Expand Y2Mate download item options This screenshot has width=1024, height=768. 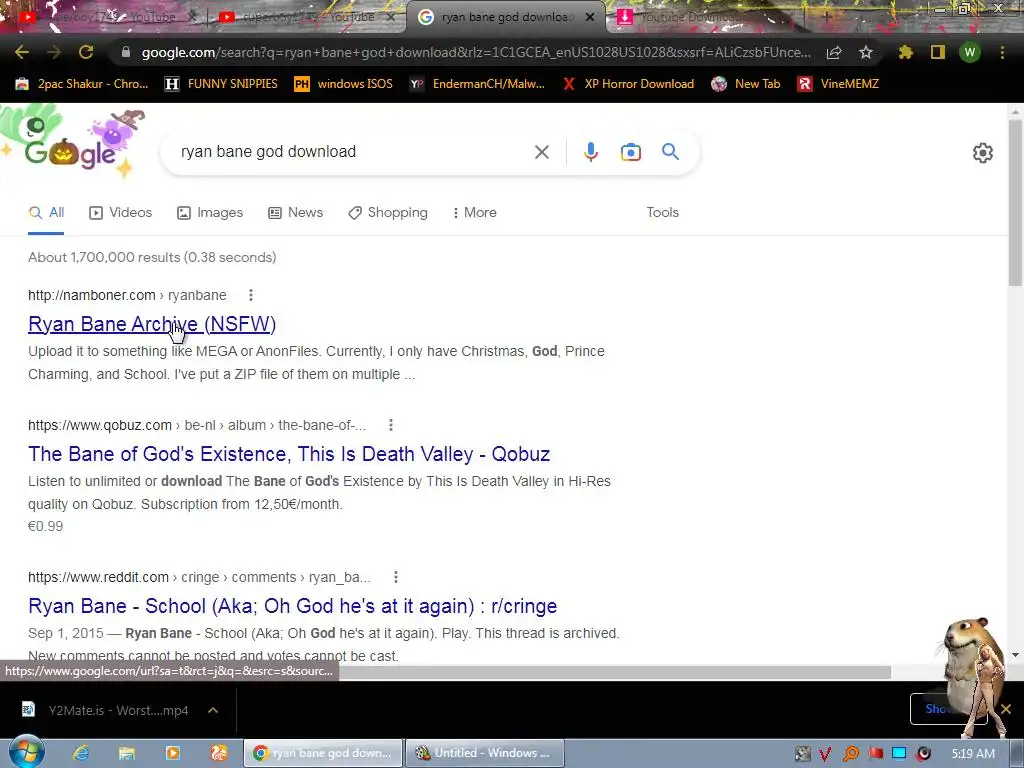point(213,710)
